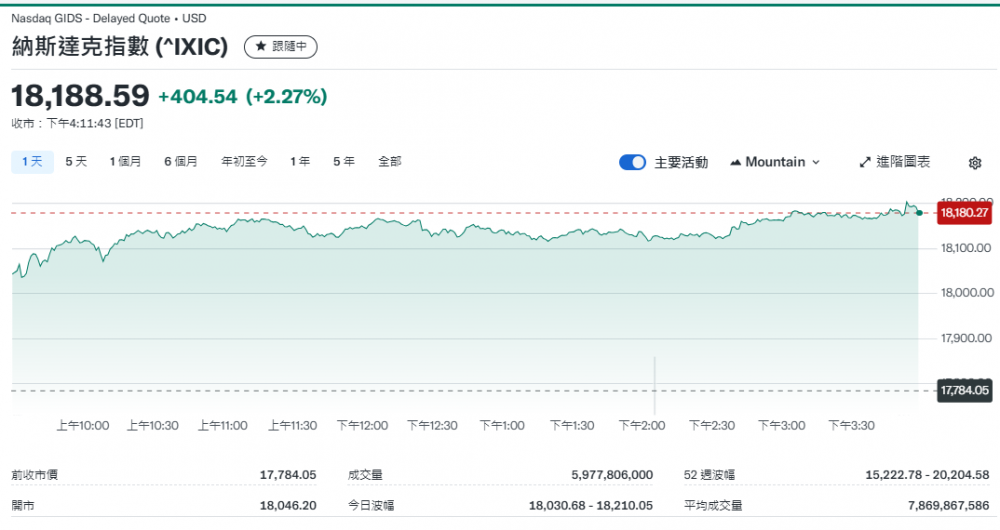Switch to 6個月 time range
The image size is (1000, 530).
pyautogui.click(x=181, y=161)
